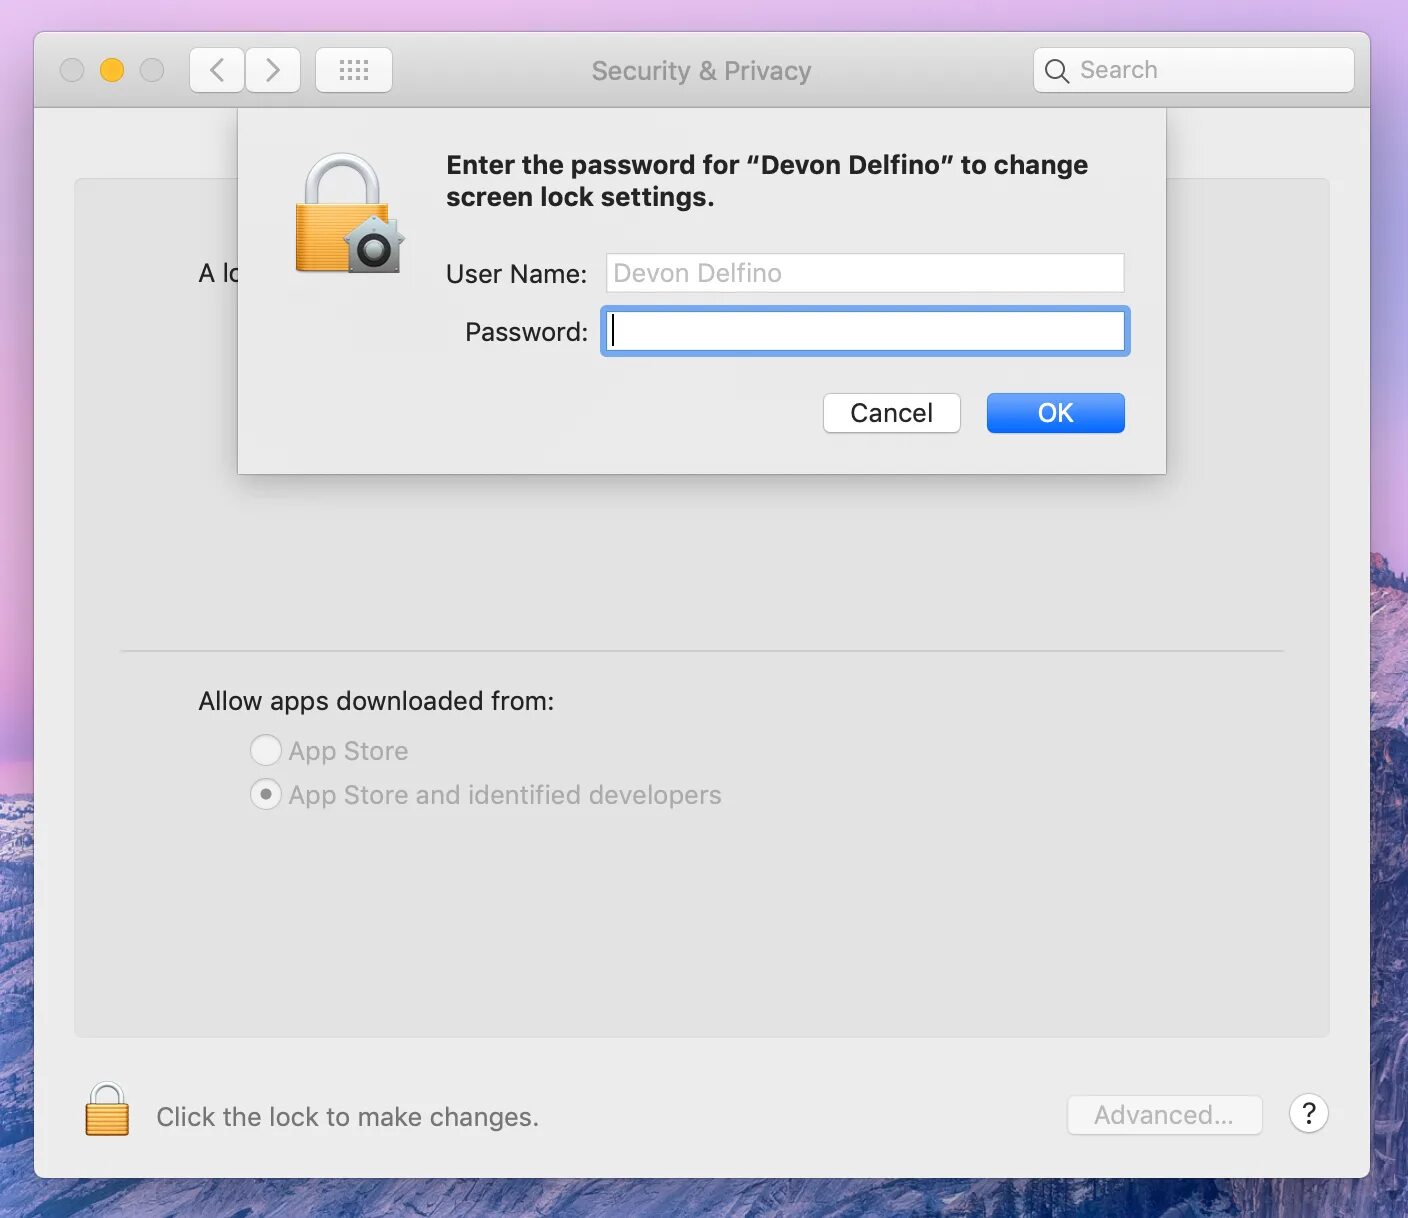Go back with the left chevron button
The height and width of the screenshot is (1218, 1408).
[217, 70]
